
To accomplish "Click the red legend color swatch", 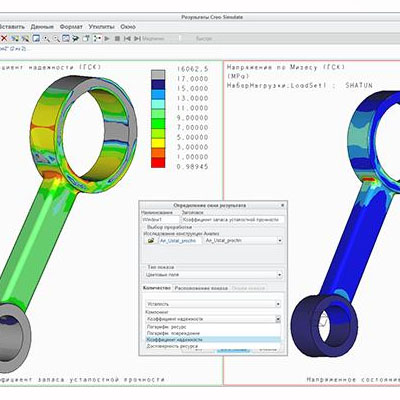I will [x=158, y=163].
